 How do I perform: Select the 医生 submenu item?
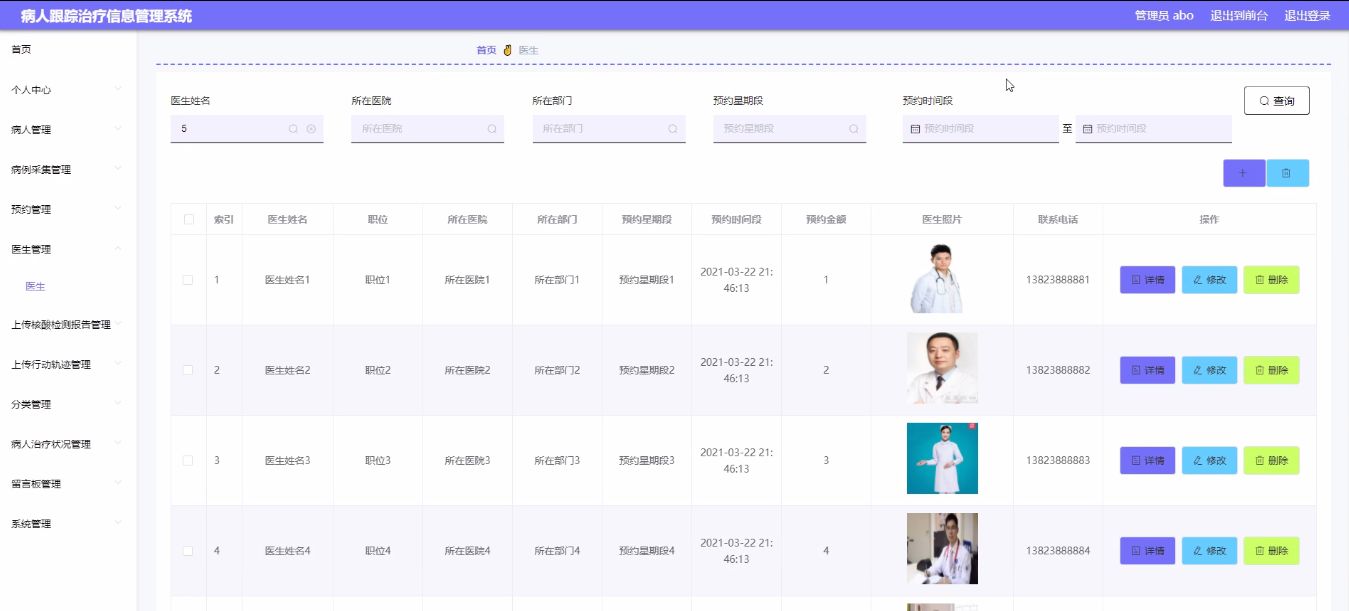point(35,286)
